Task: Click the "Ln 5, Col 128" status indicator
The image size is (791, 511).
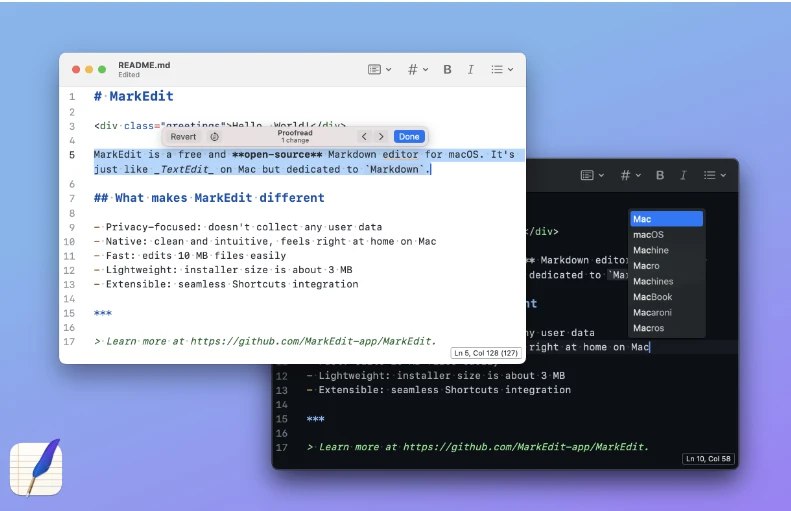Action: [x=486, y=353]
